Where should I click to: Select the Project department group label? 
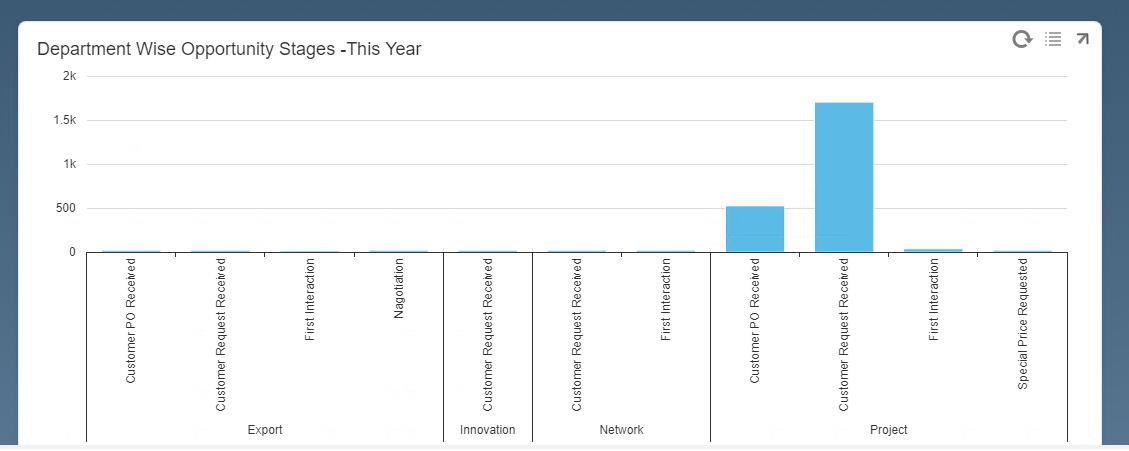point(889,430)
